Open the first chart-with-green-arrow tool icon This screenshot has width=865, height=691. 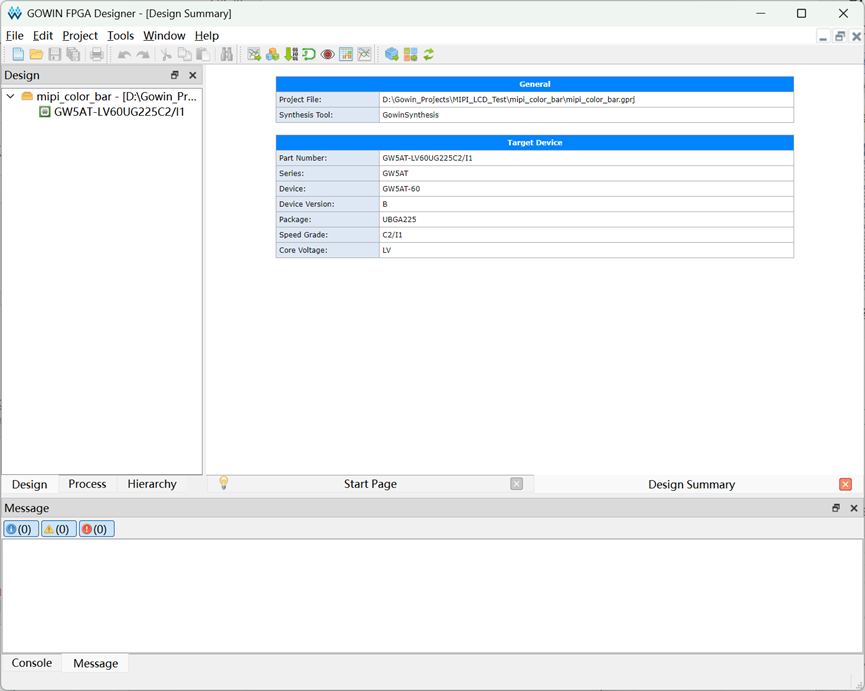click(x=254, y=54)
